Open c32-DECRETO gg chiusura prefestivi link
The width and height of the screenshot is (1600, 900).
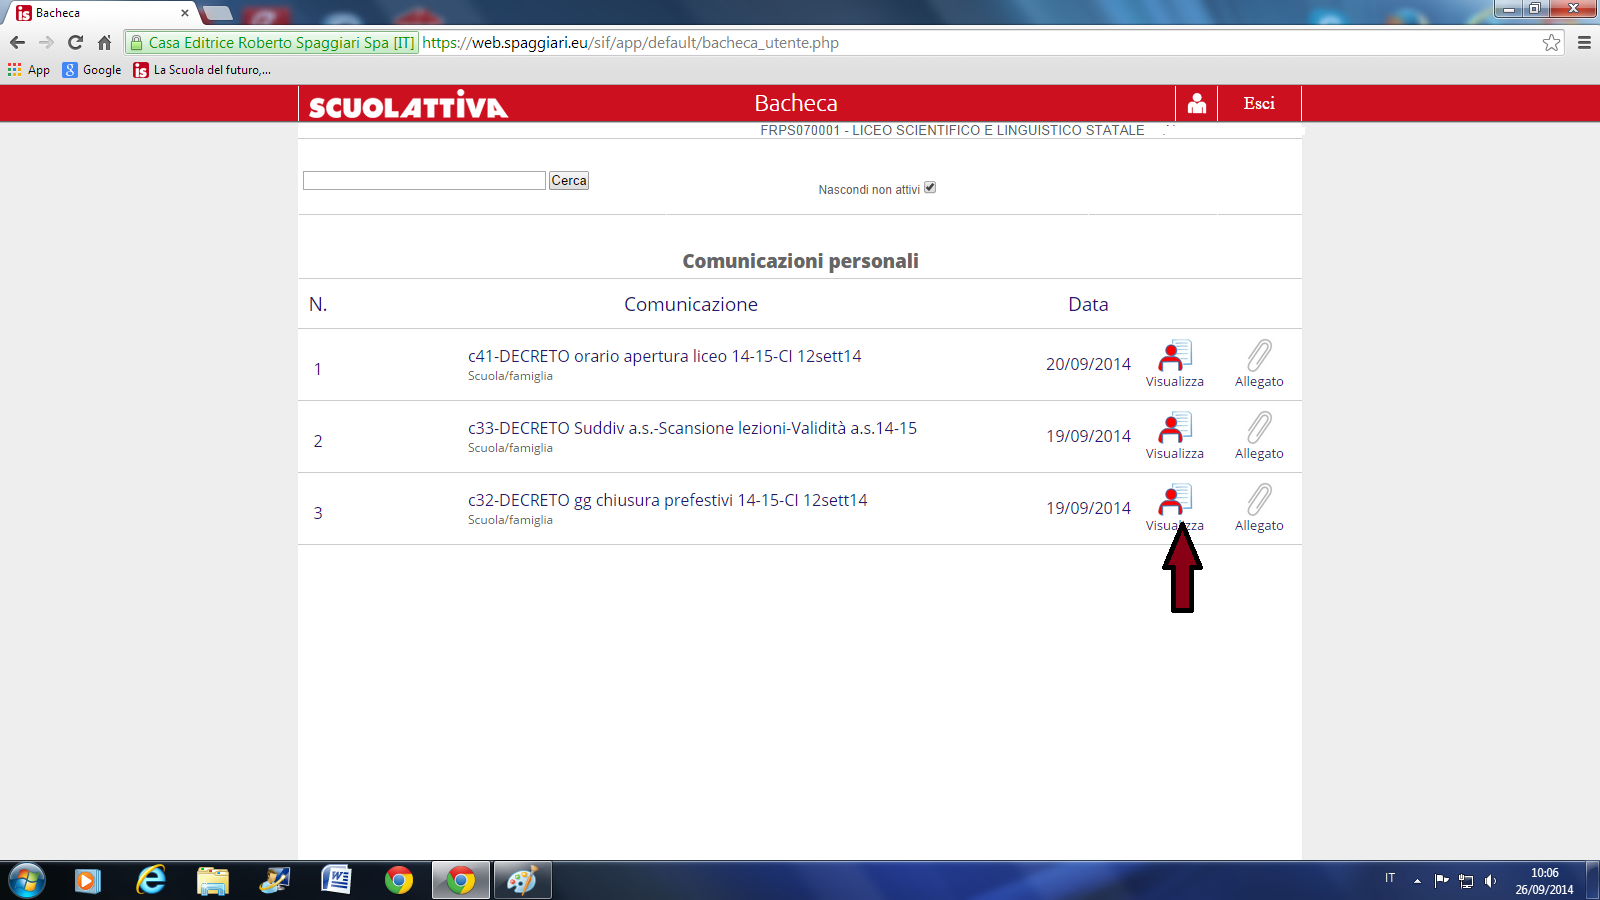[x=667, y=500]
